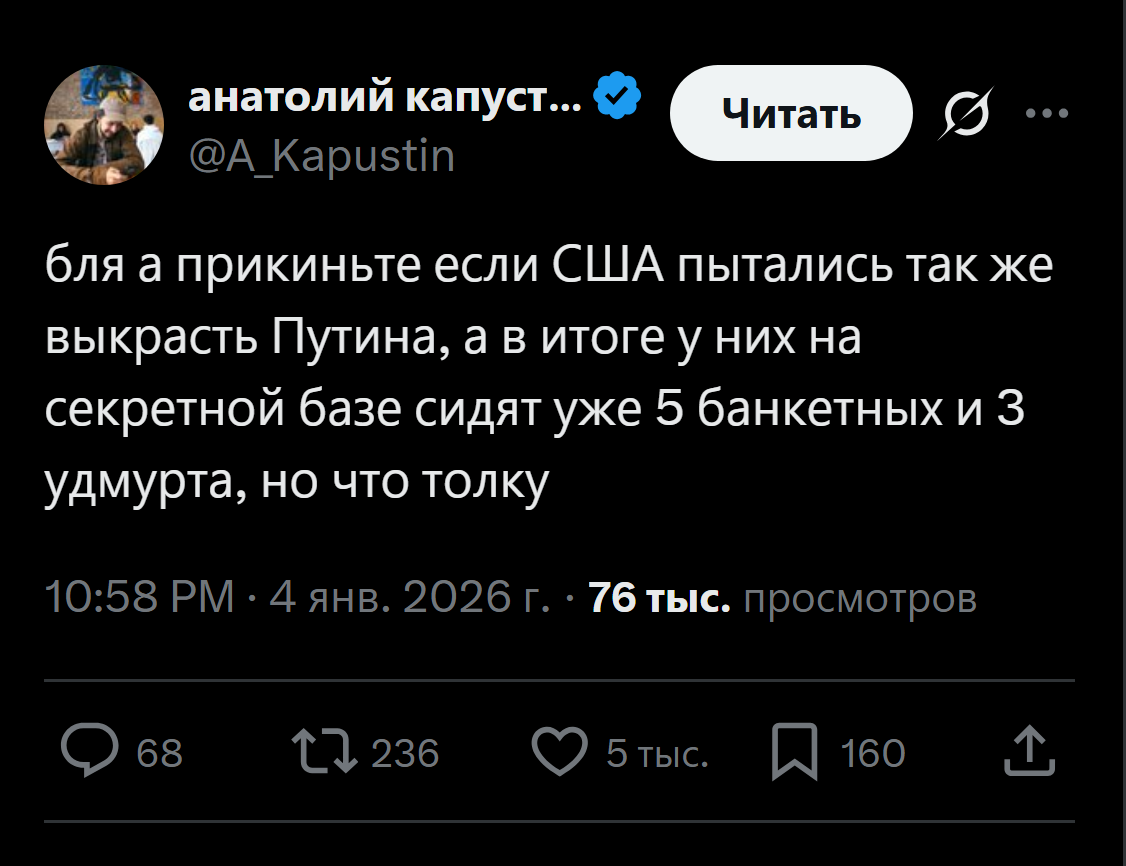Screen dimensions: 1126x866
Task: Click the repost count 236
Action: pyautogui.click(x=405, y=753)
